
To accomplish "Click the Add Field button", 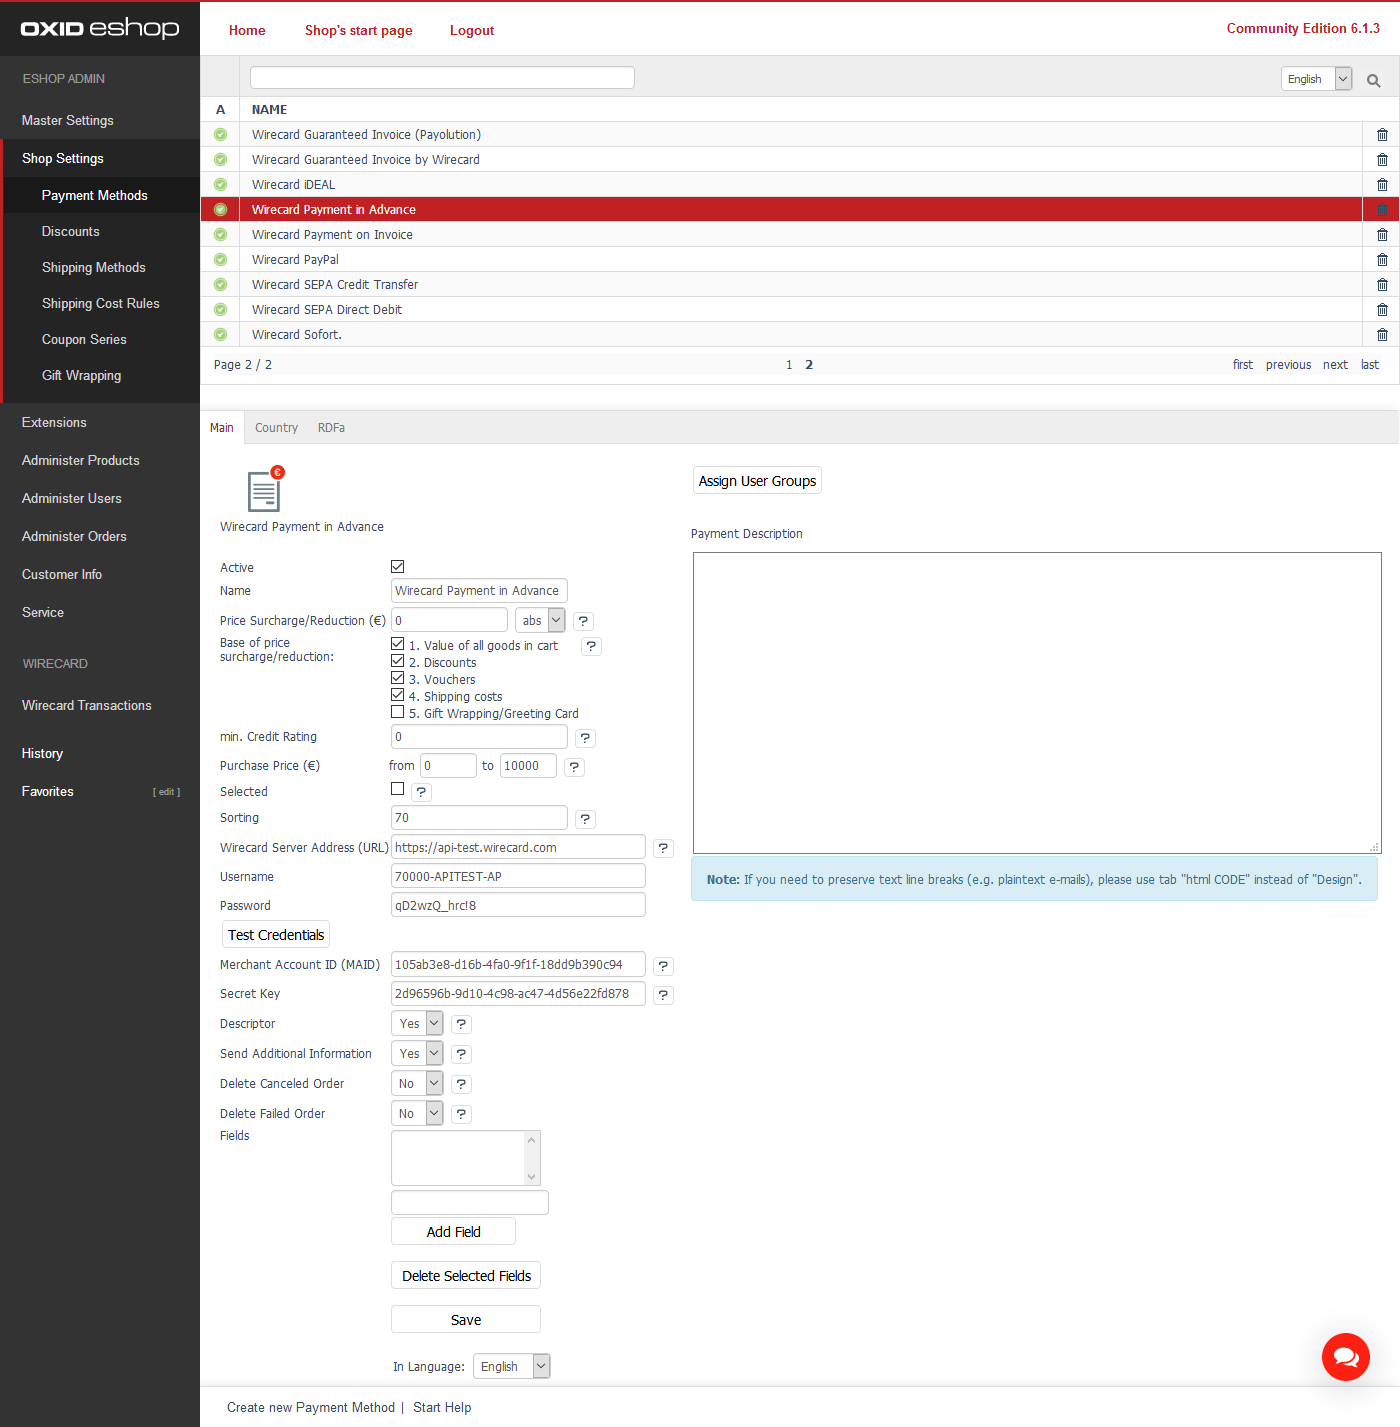I will point(453,1232).
